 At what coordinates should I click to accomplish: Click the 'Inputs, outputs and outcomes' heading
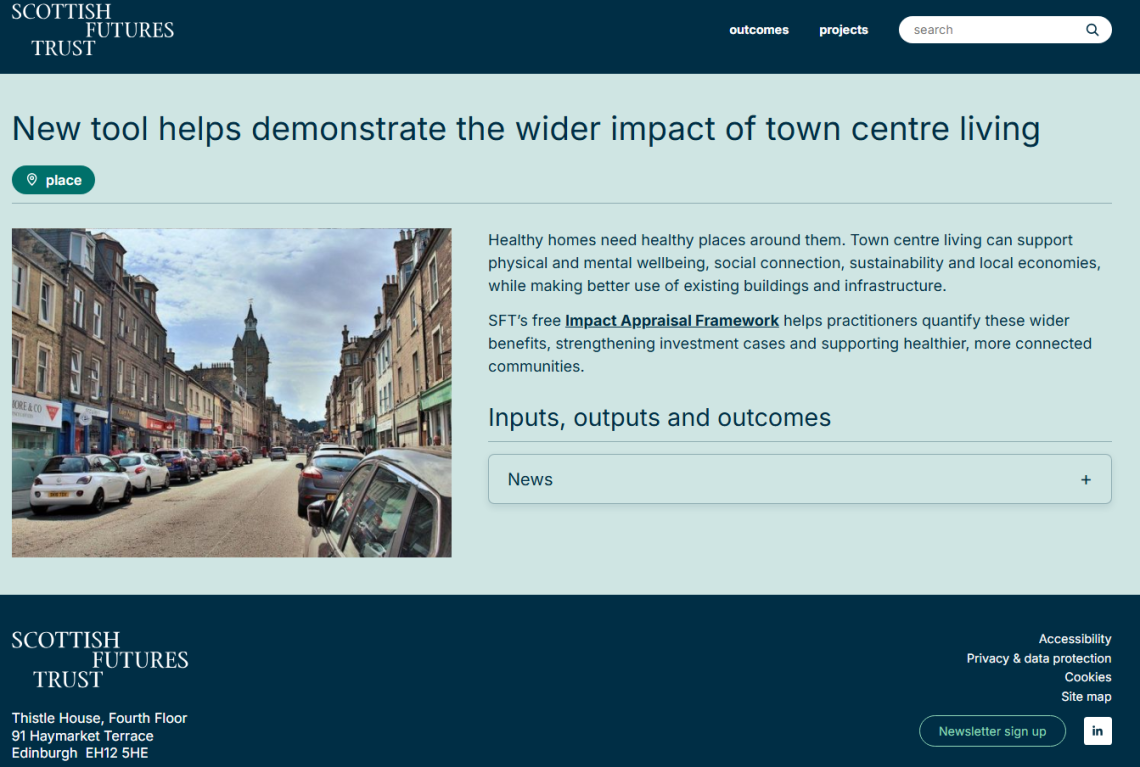point(659,417)
